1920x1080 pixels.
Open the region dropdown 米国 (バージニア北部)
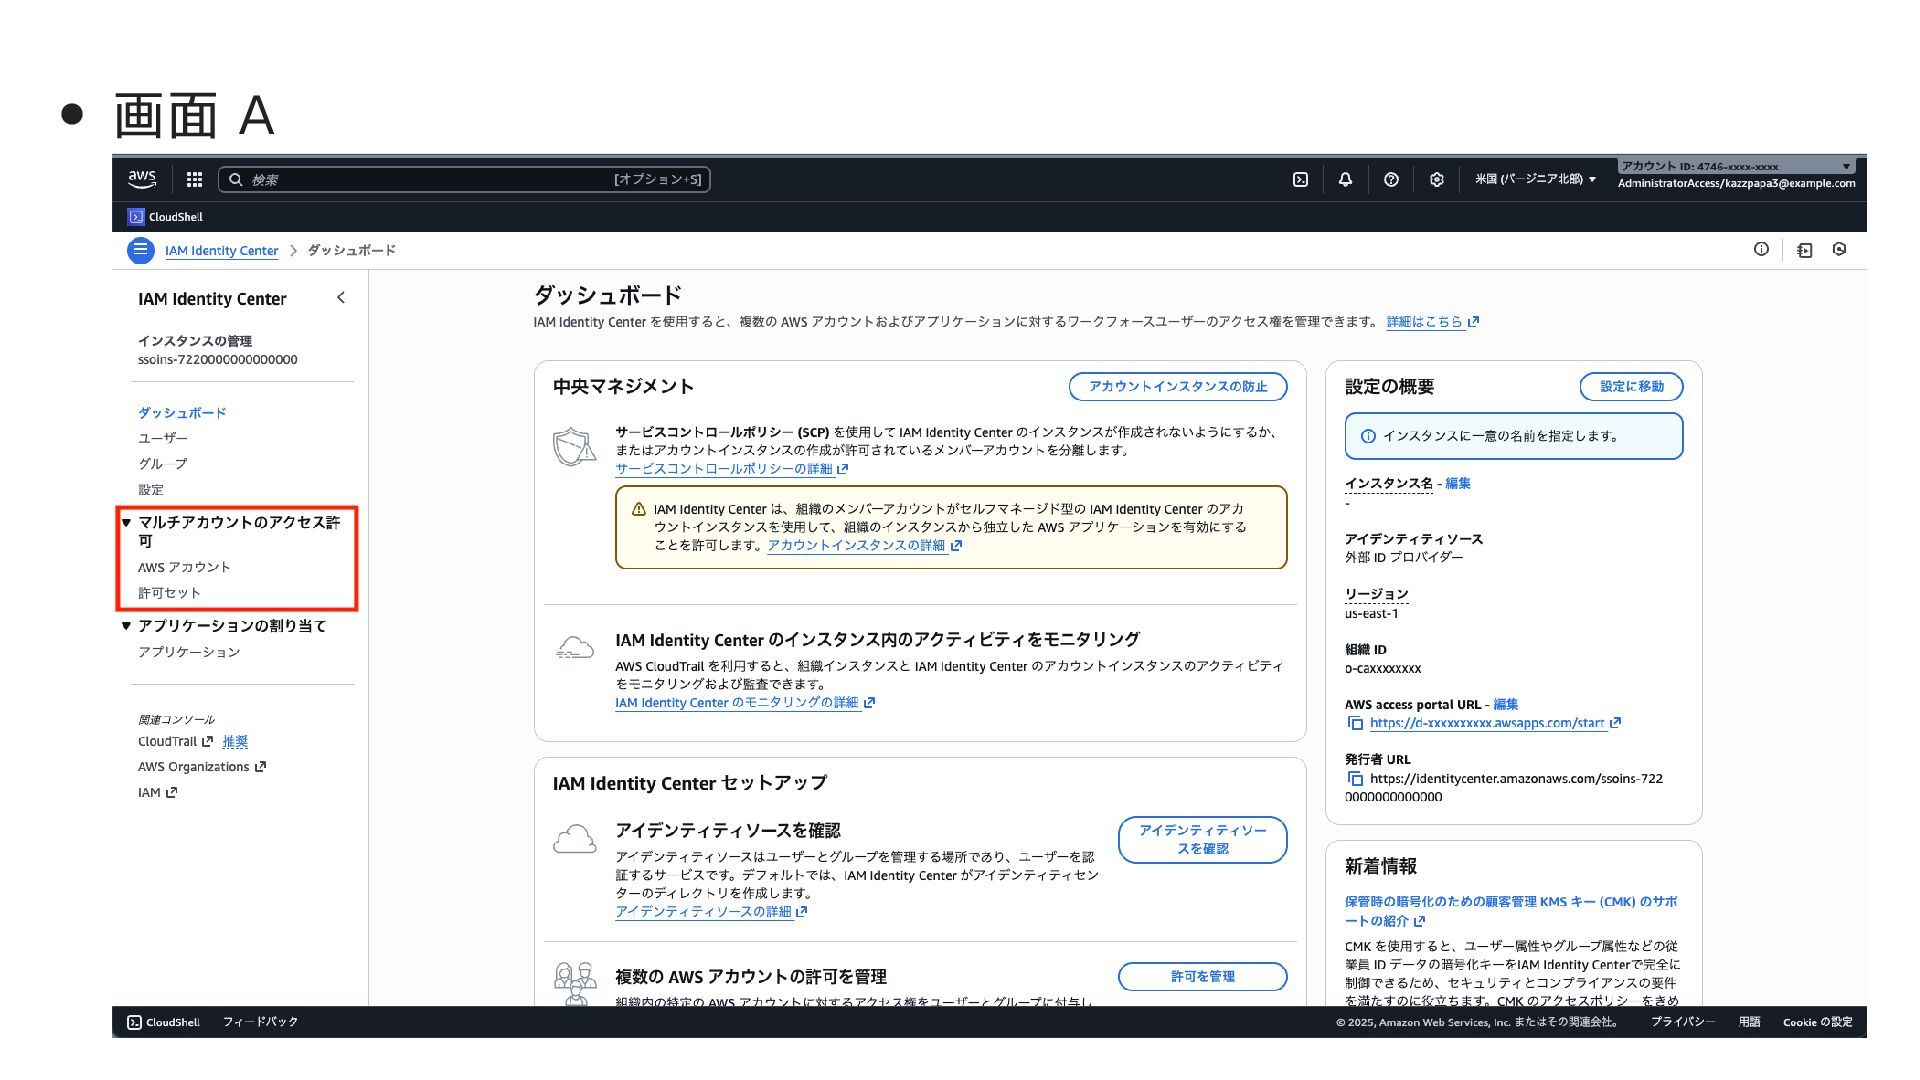[1535, 180]
